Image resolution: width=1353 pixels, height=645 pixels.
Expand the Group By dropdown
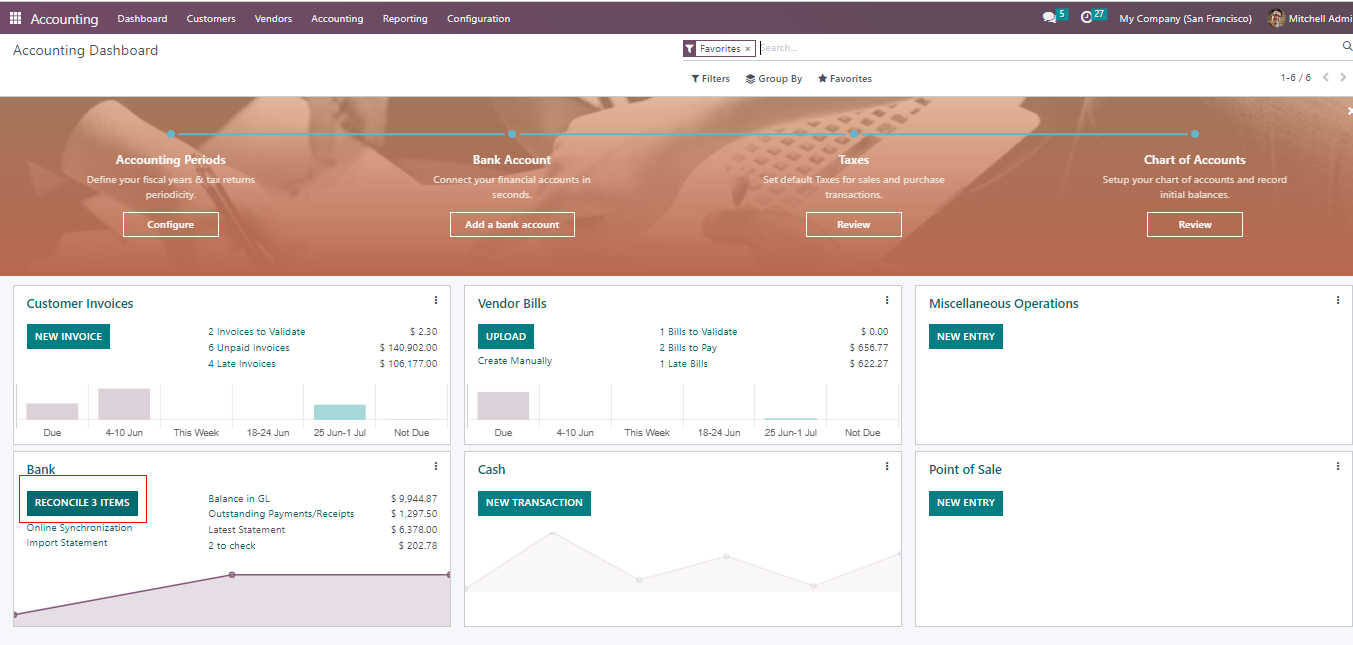pos(774,79)
